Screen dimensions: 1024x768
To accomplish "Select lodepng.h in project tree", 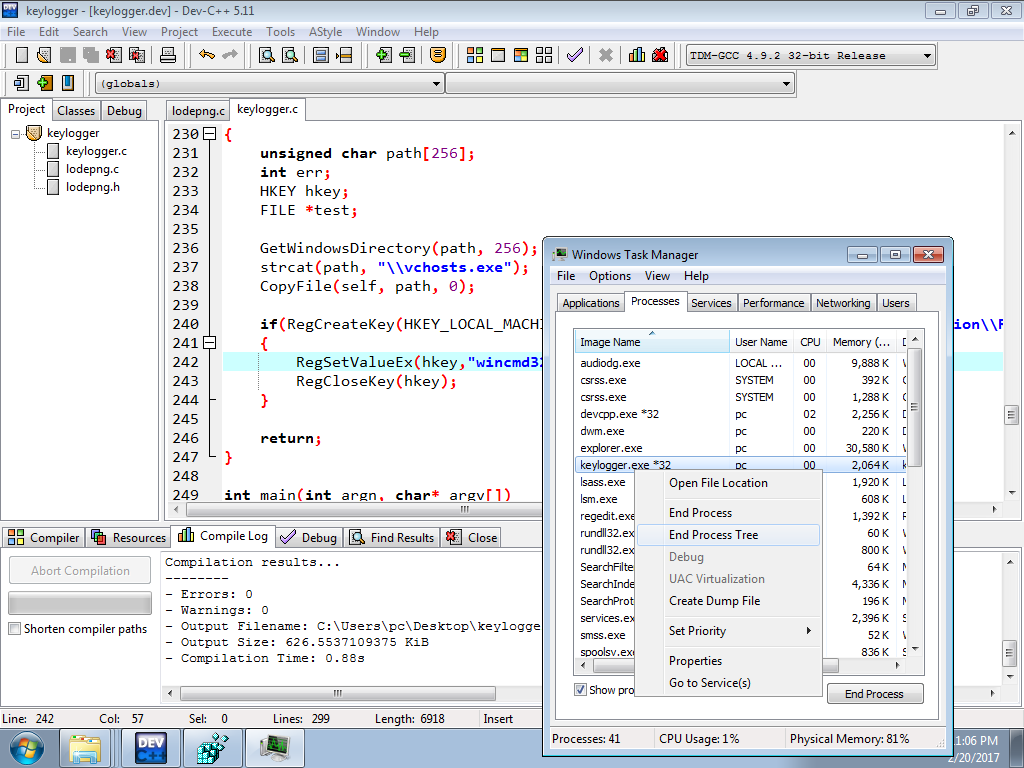I will point(93,187).
